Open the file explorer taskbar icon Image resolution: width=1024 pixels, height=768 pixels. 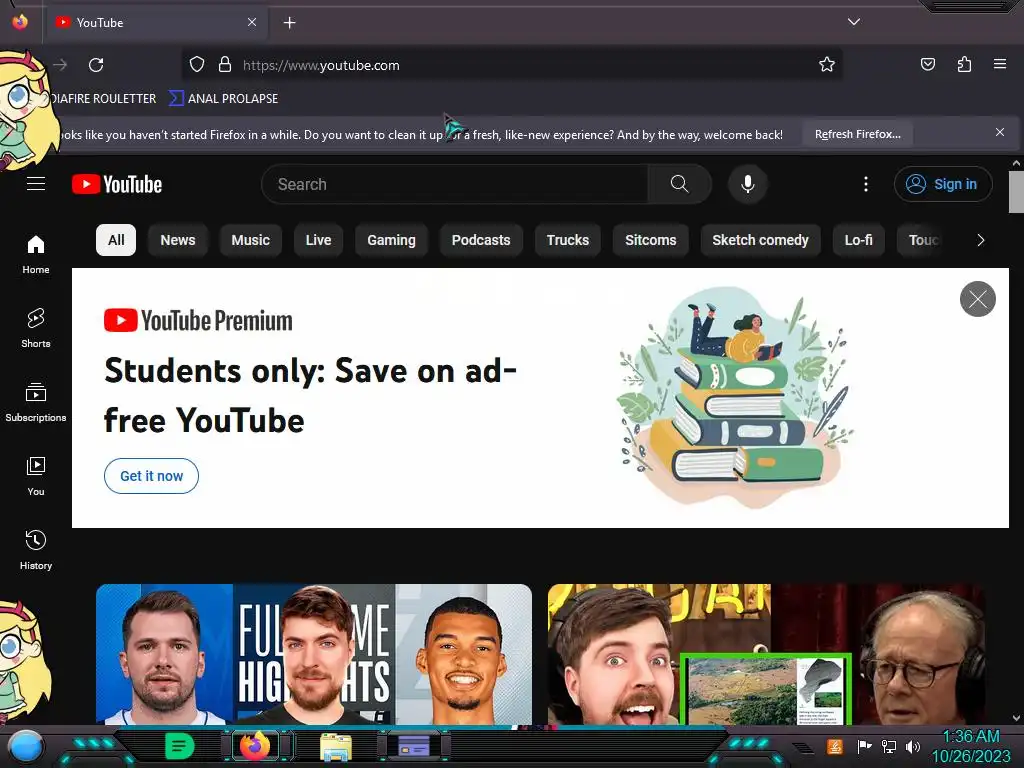pyautogui.click(x=336, y=747)
